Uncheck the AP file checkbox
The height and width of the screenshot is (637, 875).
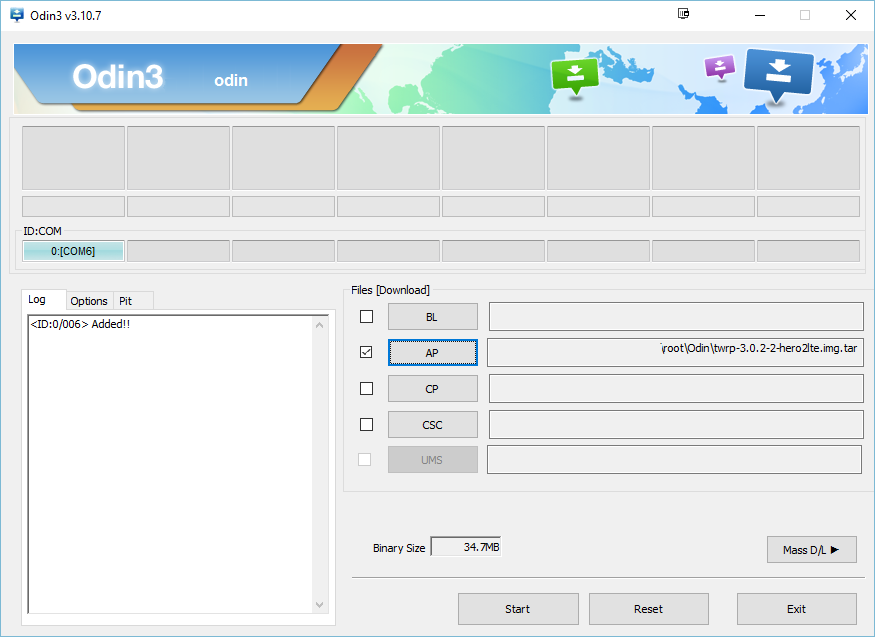[366, 352]
